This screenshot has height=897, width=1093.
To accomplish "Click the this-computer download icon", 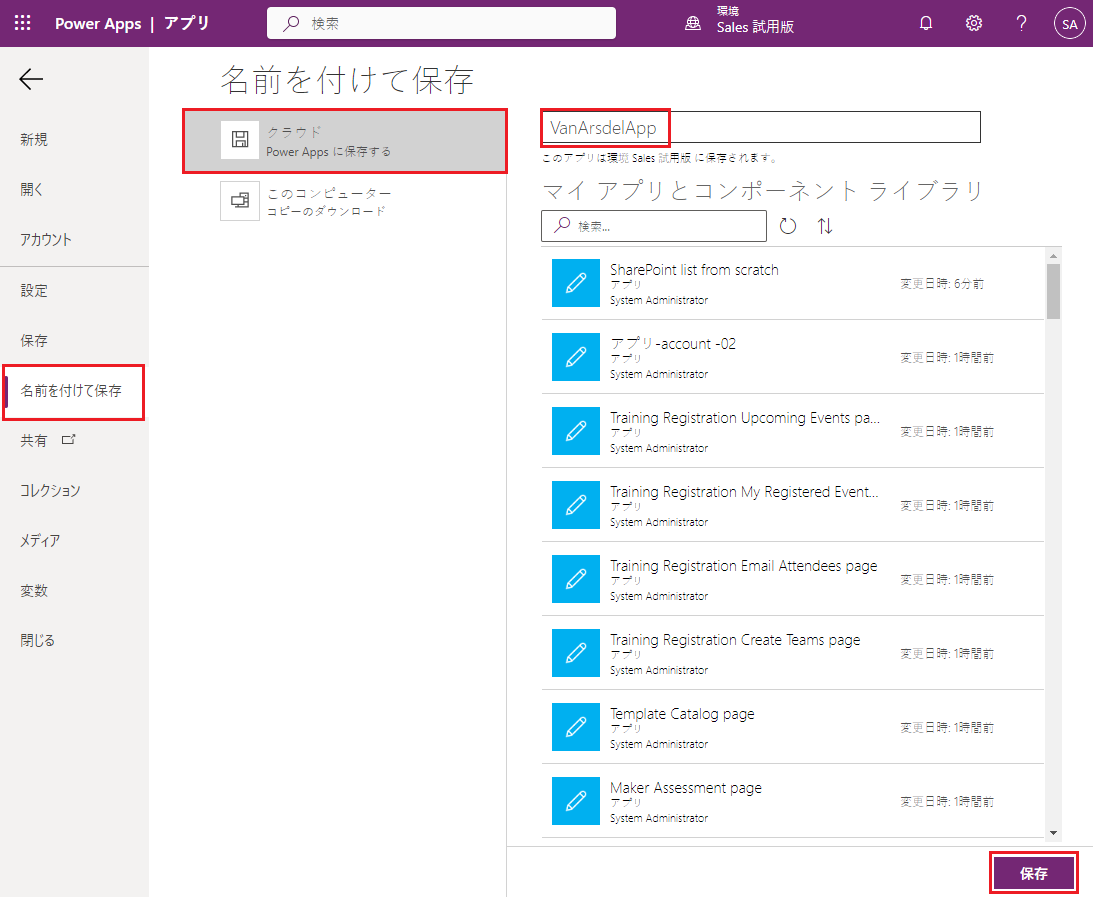I will coord(240,201).
